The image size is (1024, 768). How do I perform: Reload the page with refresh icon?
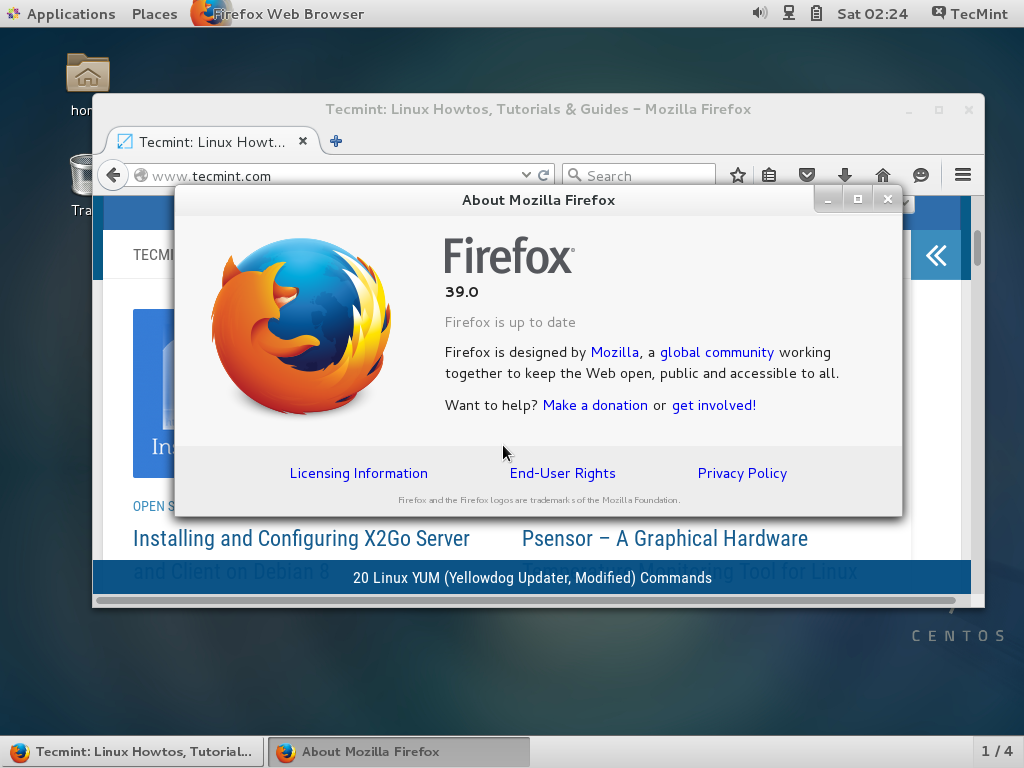tap(543, 175)
